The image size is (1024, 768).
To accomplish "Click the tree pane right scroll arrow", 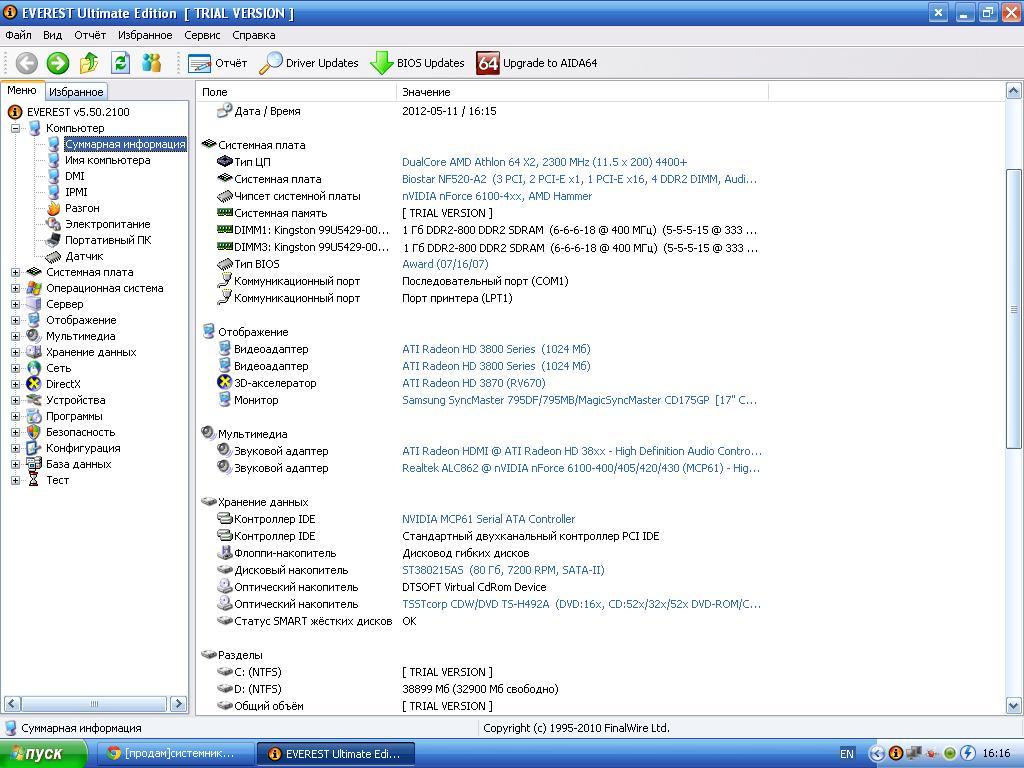I will coord(178,703).
